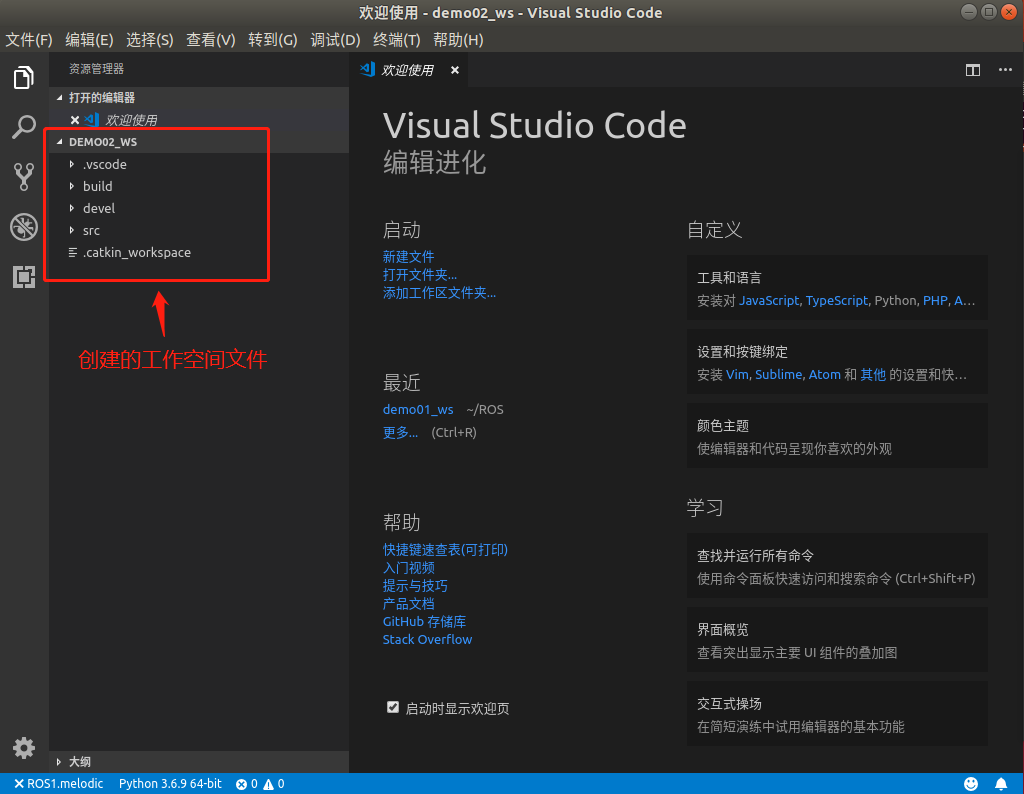Open the notifications bell in the status bar
The width and height of the screenshot is (1024, 794).
(x=1001, y=783)
